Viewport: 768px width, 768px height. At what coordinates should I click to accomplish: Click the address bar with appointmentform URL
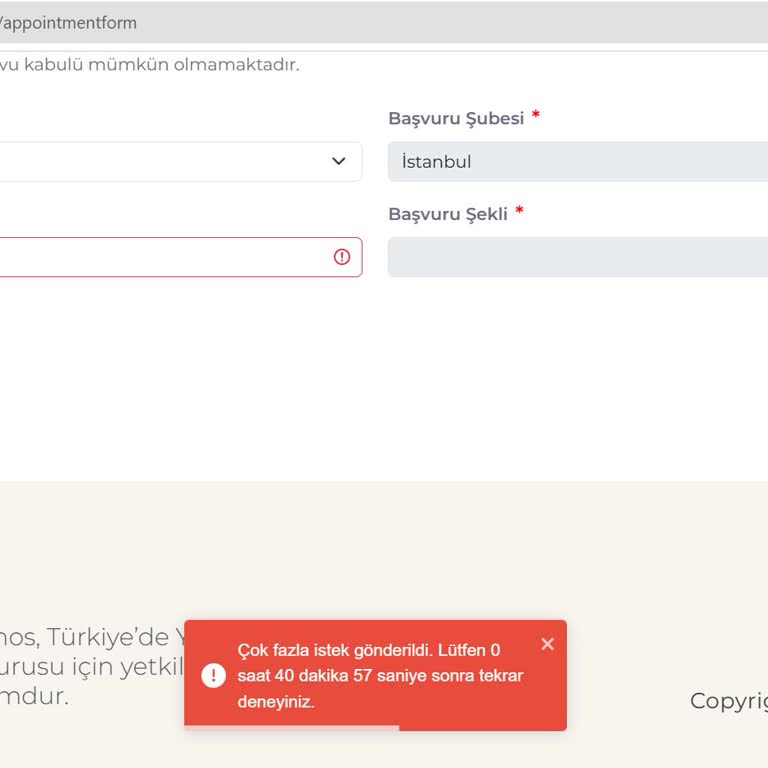coord(384,23)
